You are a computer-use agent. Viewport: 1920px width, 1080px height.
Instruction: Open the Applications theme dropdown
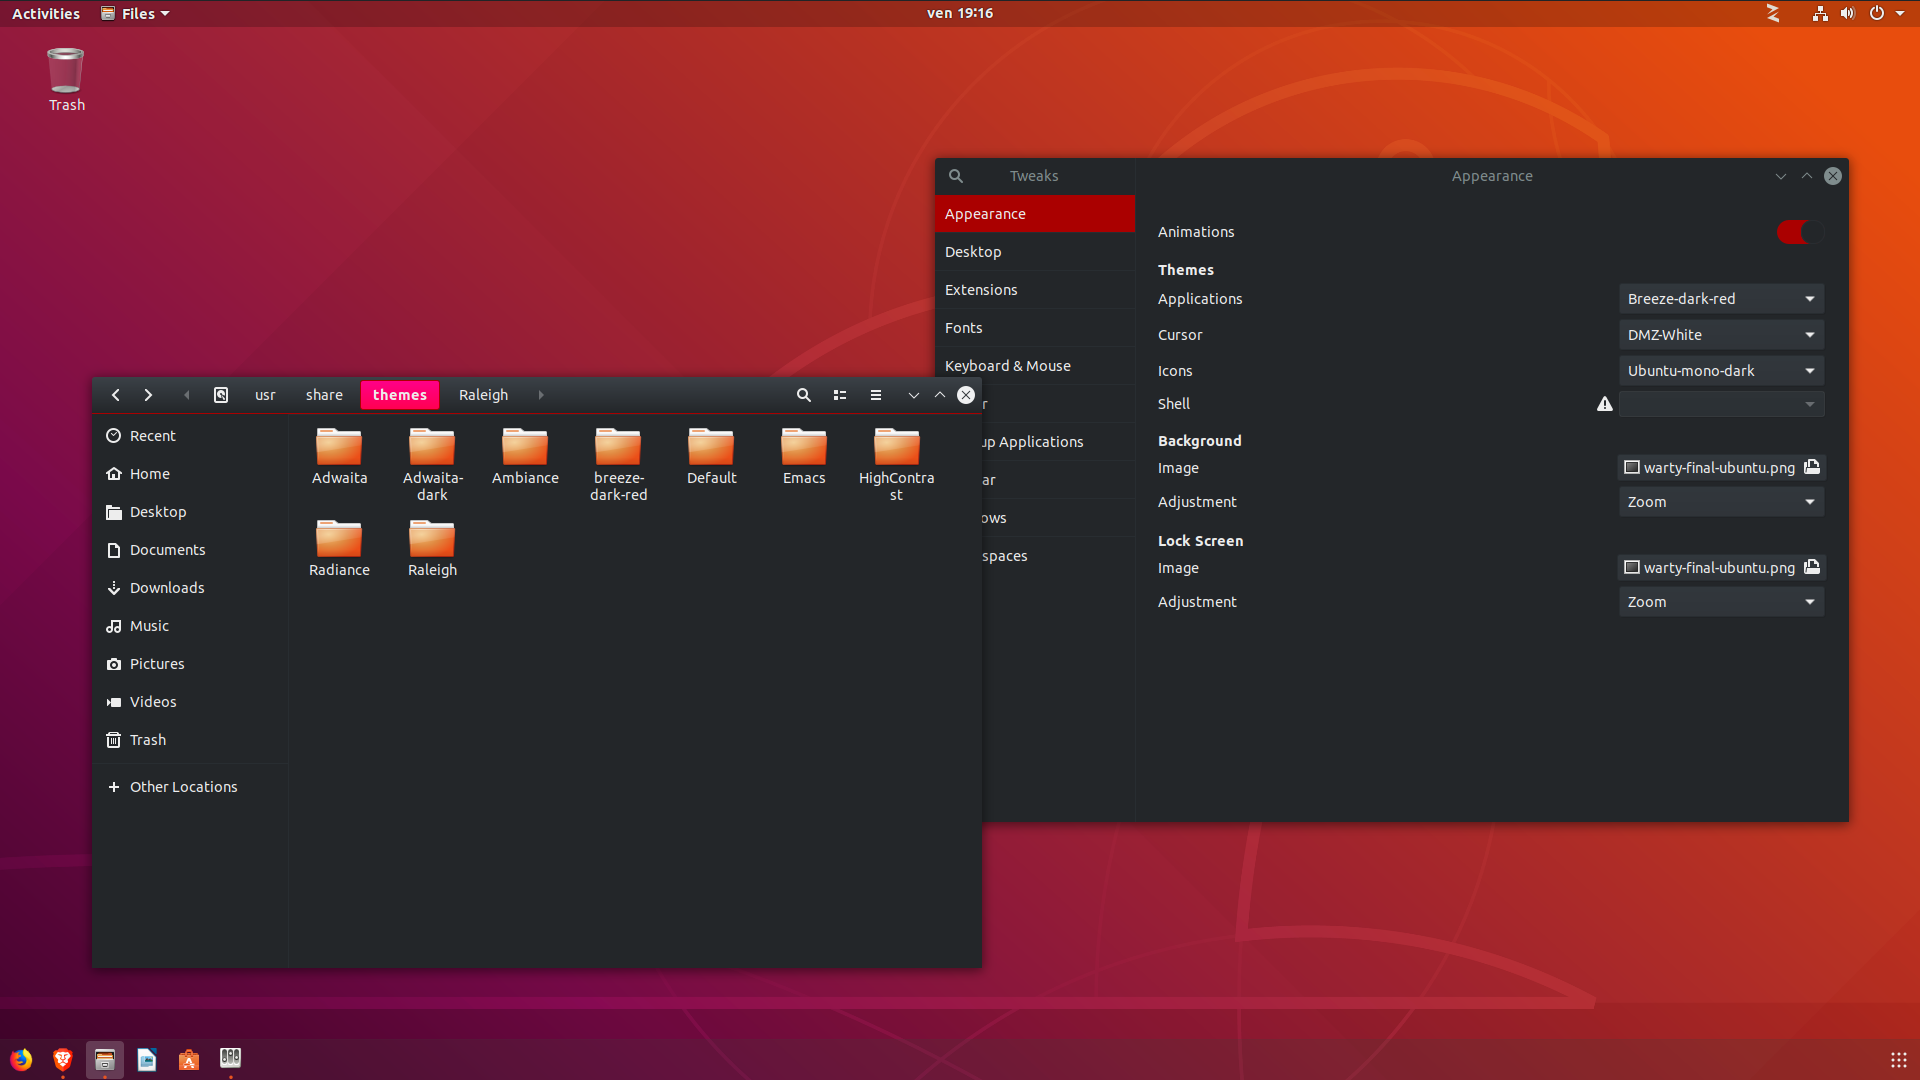click(1721, 299)
